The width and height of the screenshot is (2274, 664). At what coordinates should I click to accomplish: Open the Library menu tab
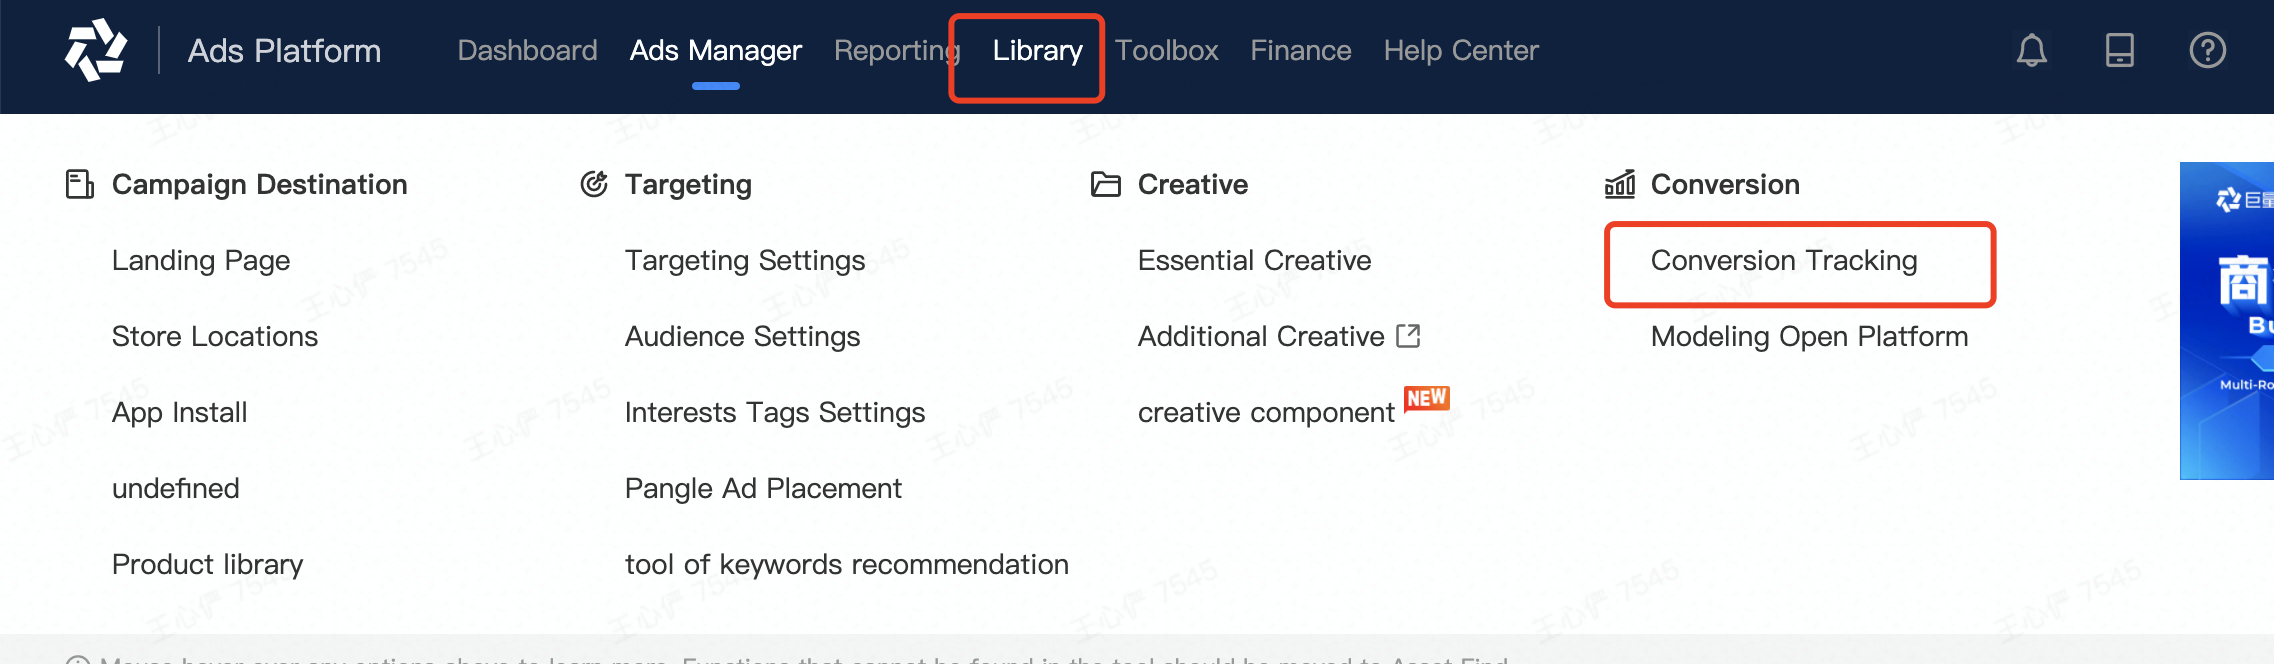1037,50
